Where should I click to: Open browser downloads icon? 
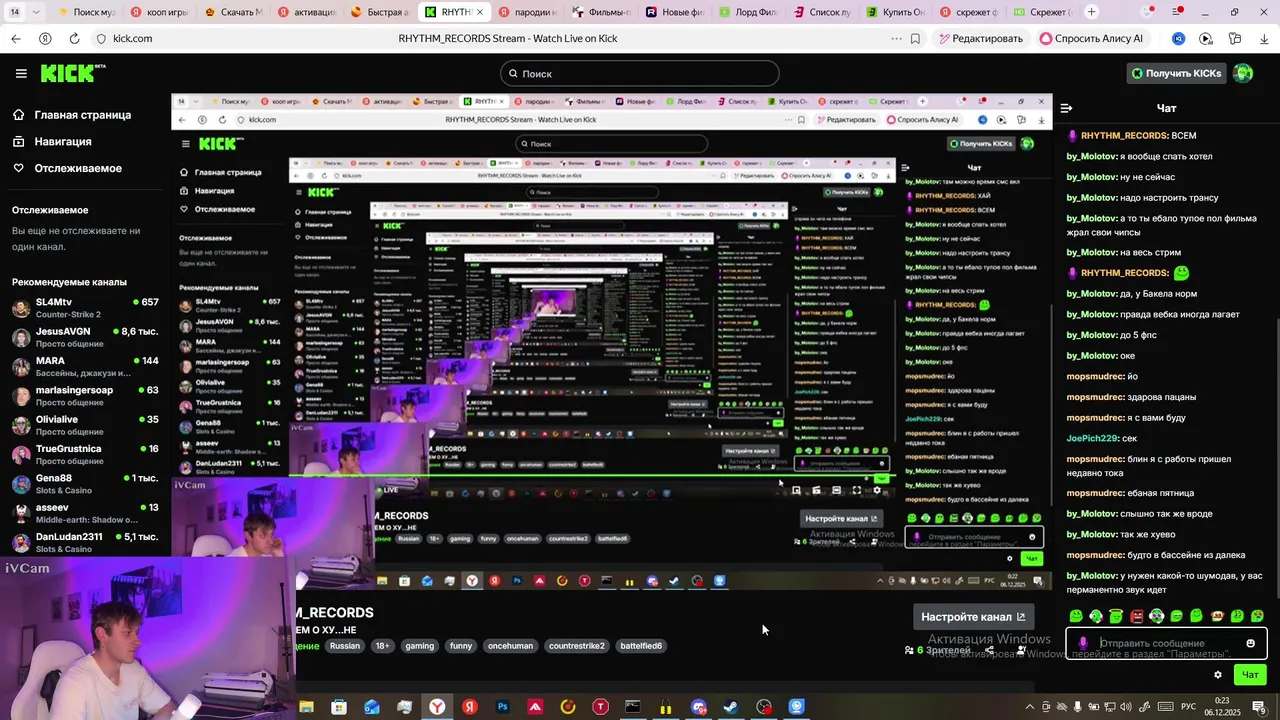pyautogui.click(x=1264, y=38)
